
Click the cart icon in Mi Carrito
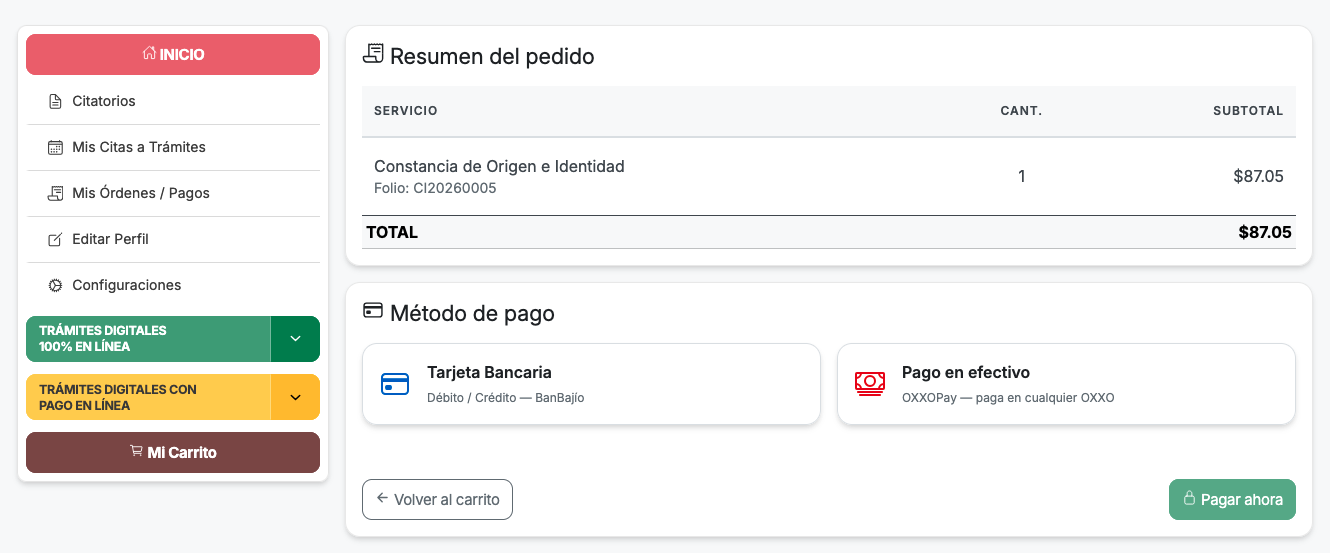pos(136,451)
